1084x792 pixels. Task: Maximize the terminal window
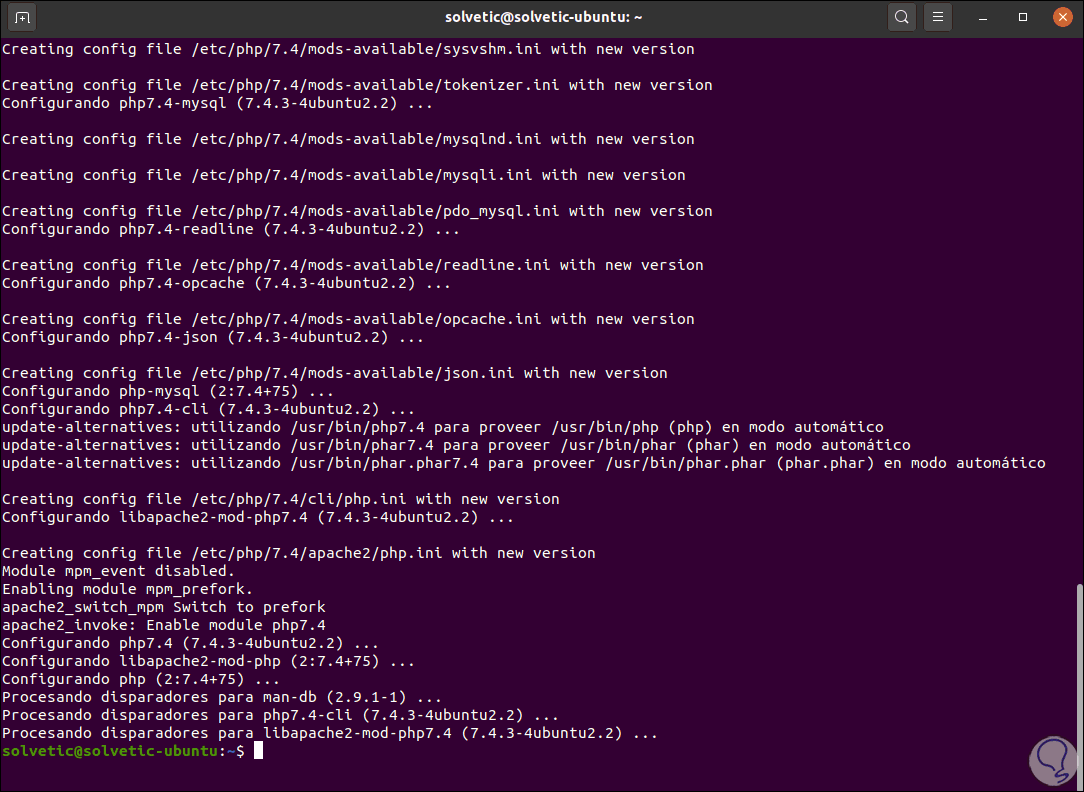coord(1023,17)
